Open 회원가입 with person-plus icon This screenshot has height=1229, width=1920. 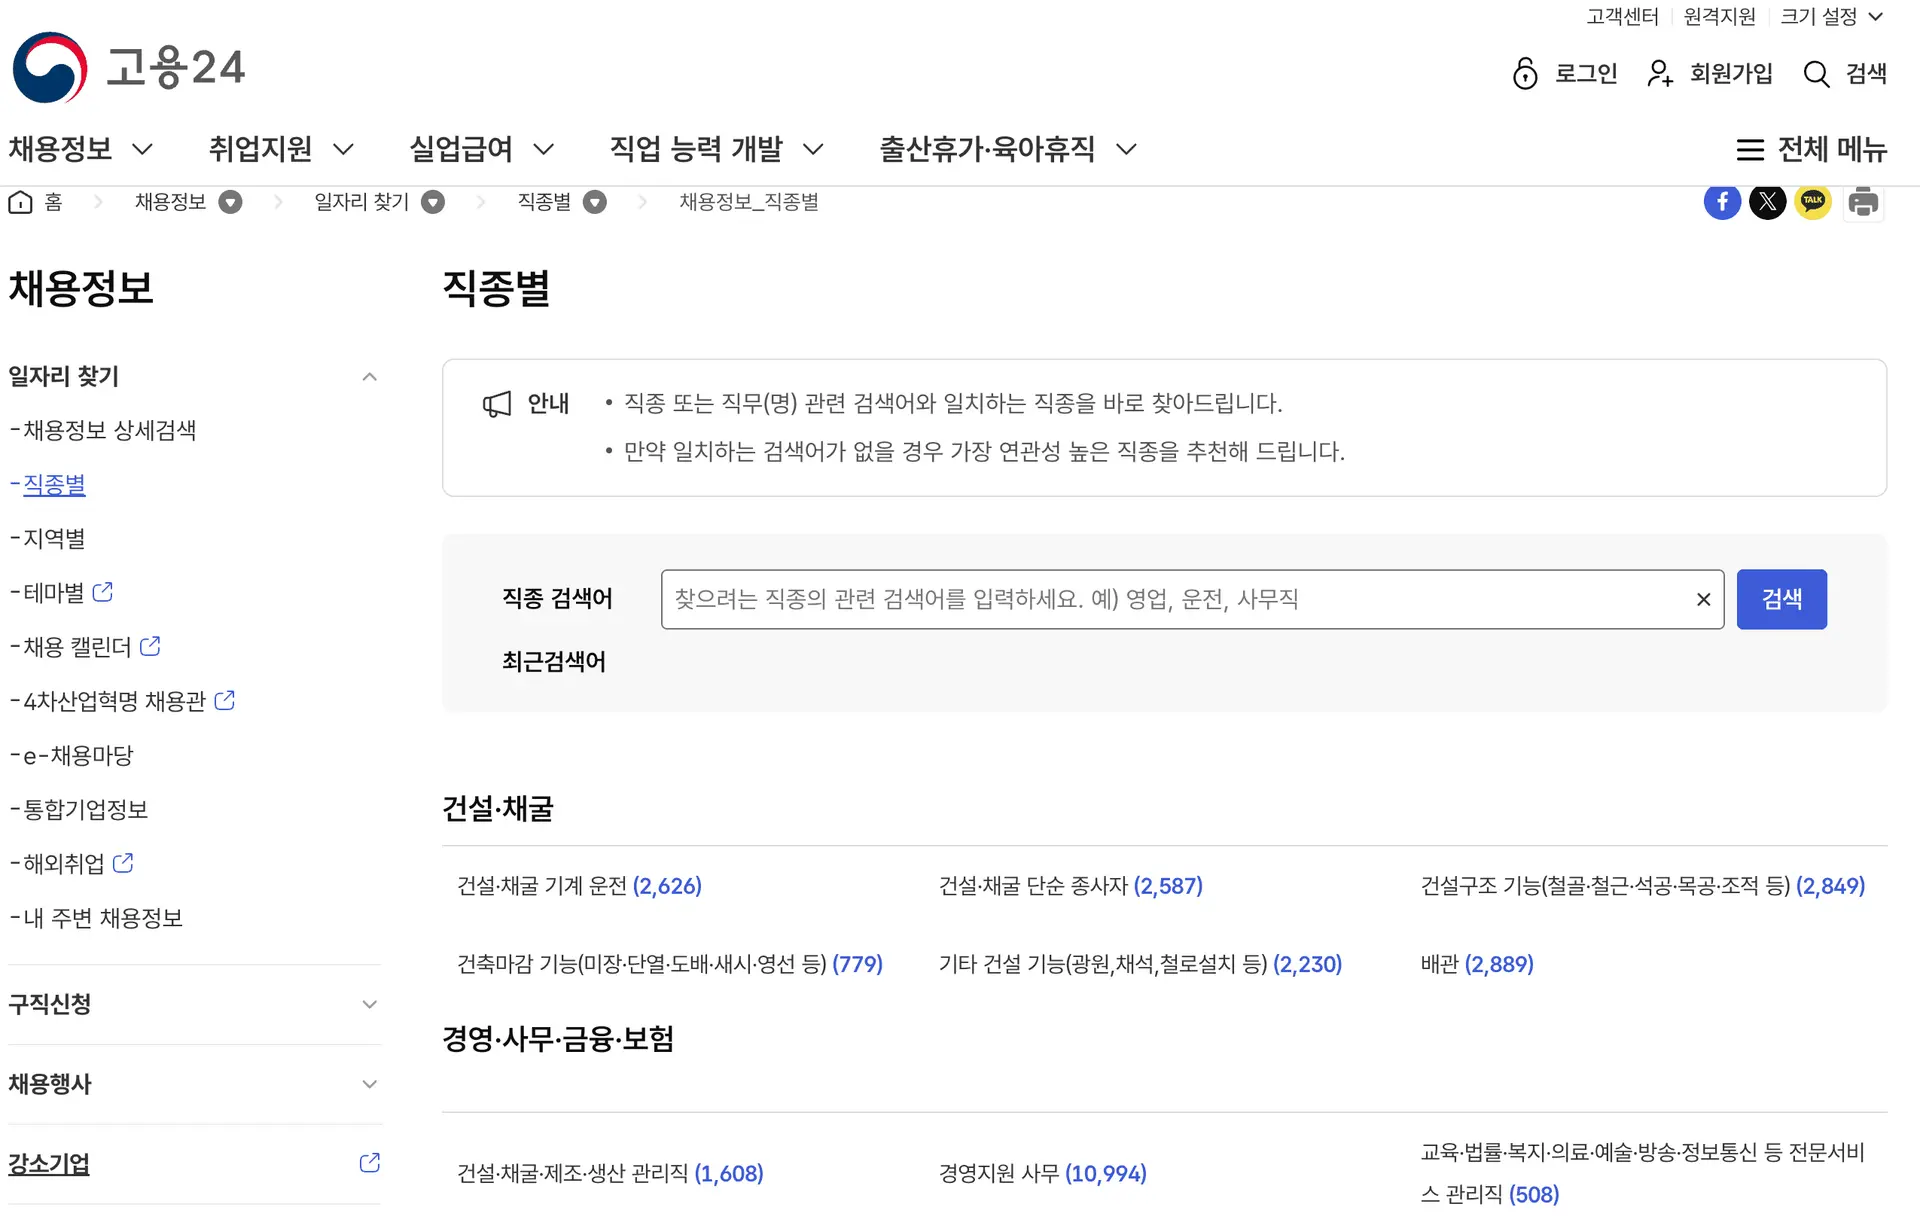click(x=1659, y=74)
